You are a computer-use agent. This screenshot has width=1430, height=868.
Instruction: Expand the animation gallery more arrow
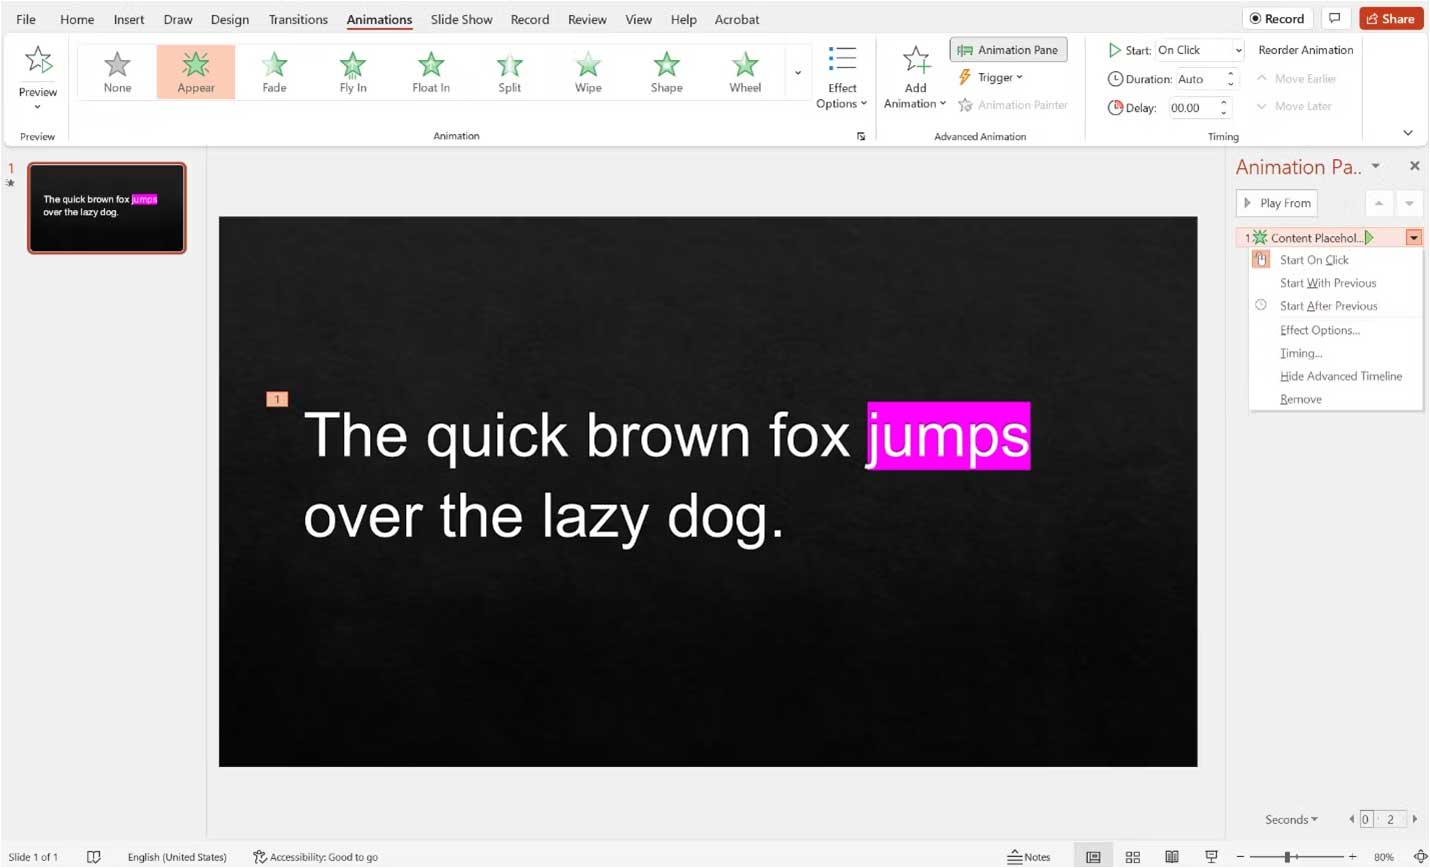(x=797, y=73)
